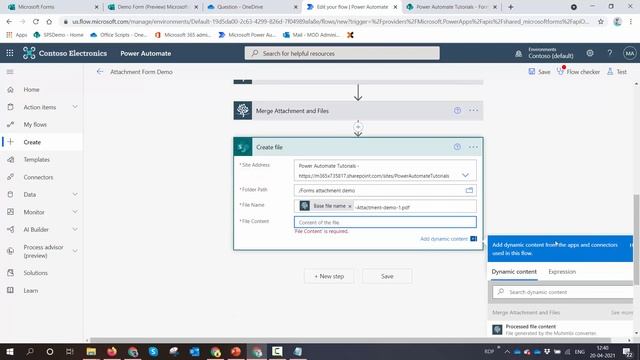Open the app launcher waffle icon

pos(10,53)
